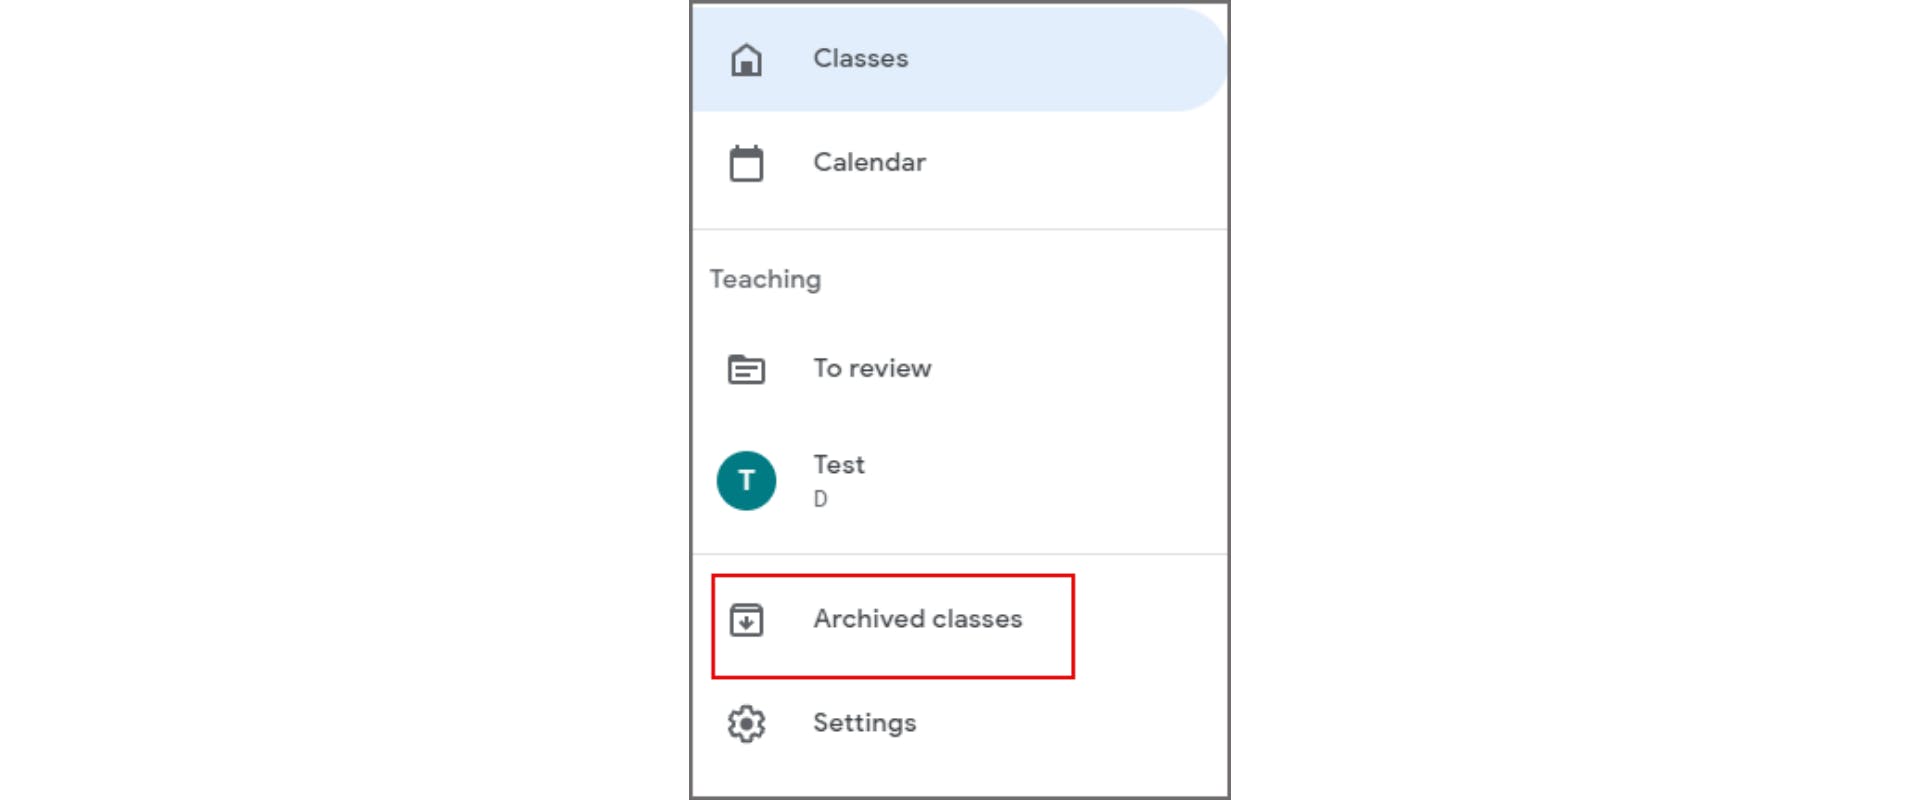Click the teal T class avatar
Viewport: 1920px width, 800px height.
click(x=746, y=481)
